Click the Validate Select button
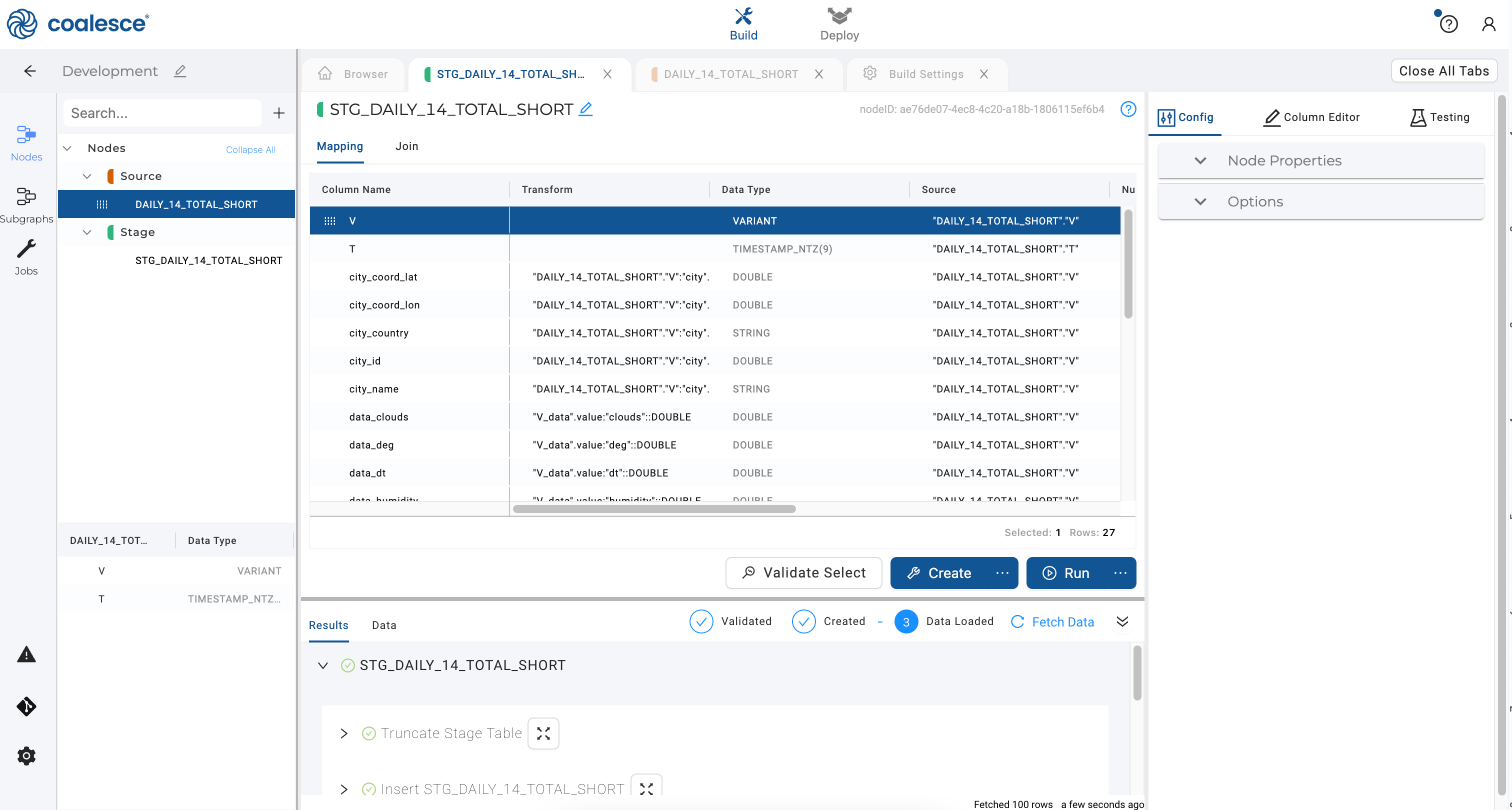Viewport: 1512px width, 810px height. pyautogui.click(x=803, y=573)
